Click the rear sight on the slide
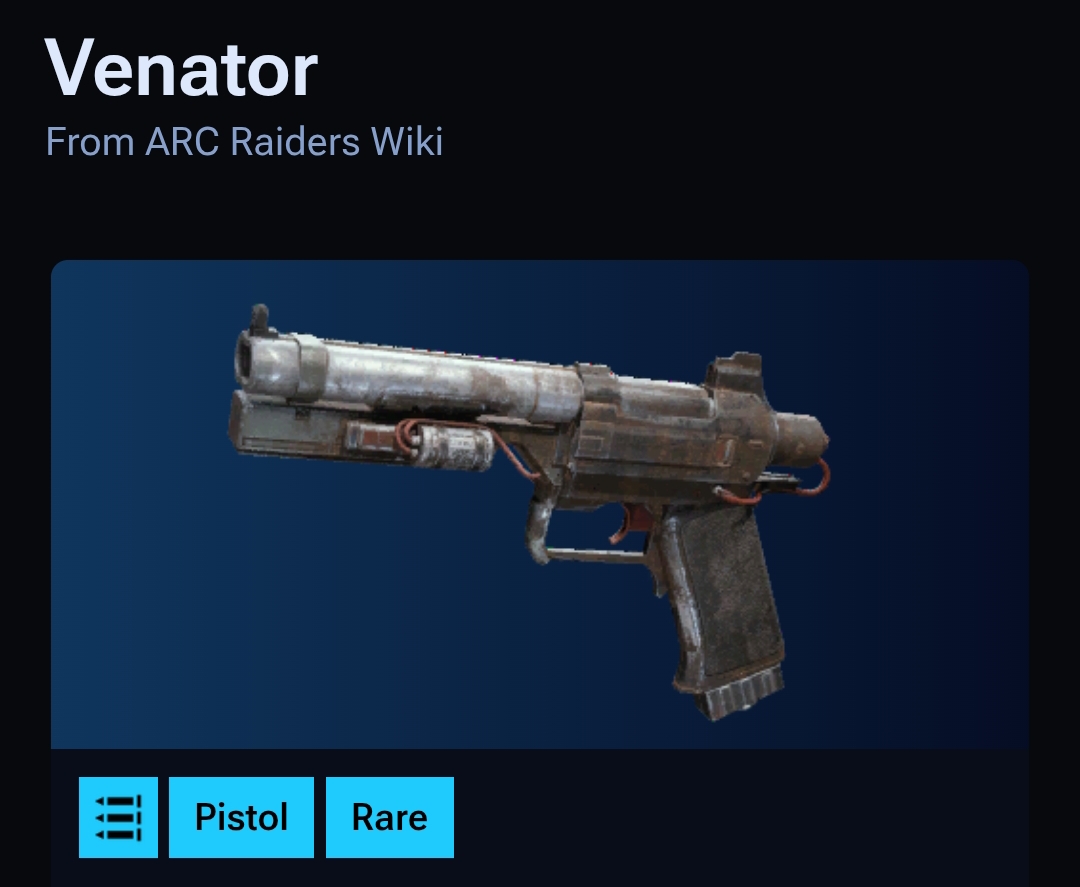The image size is (1080, 887). 736,373
